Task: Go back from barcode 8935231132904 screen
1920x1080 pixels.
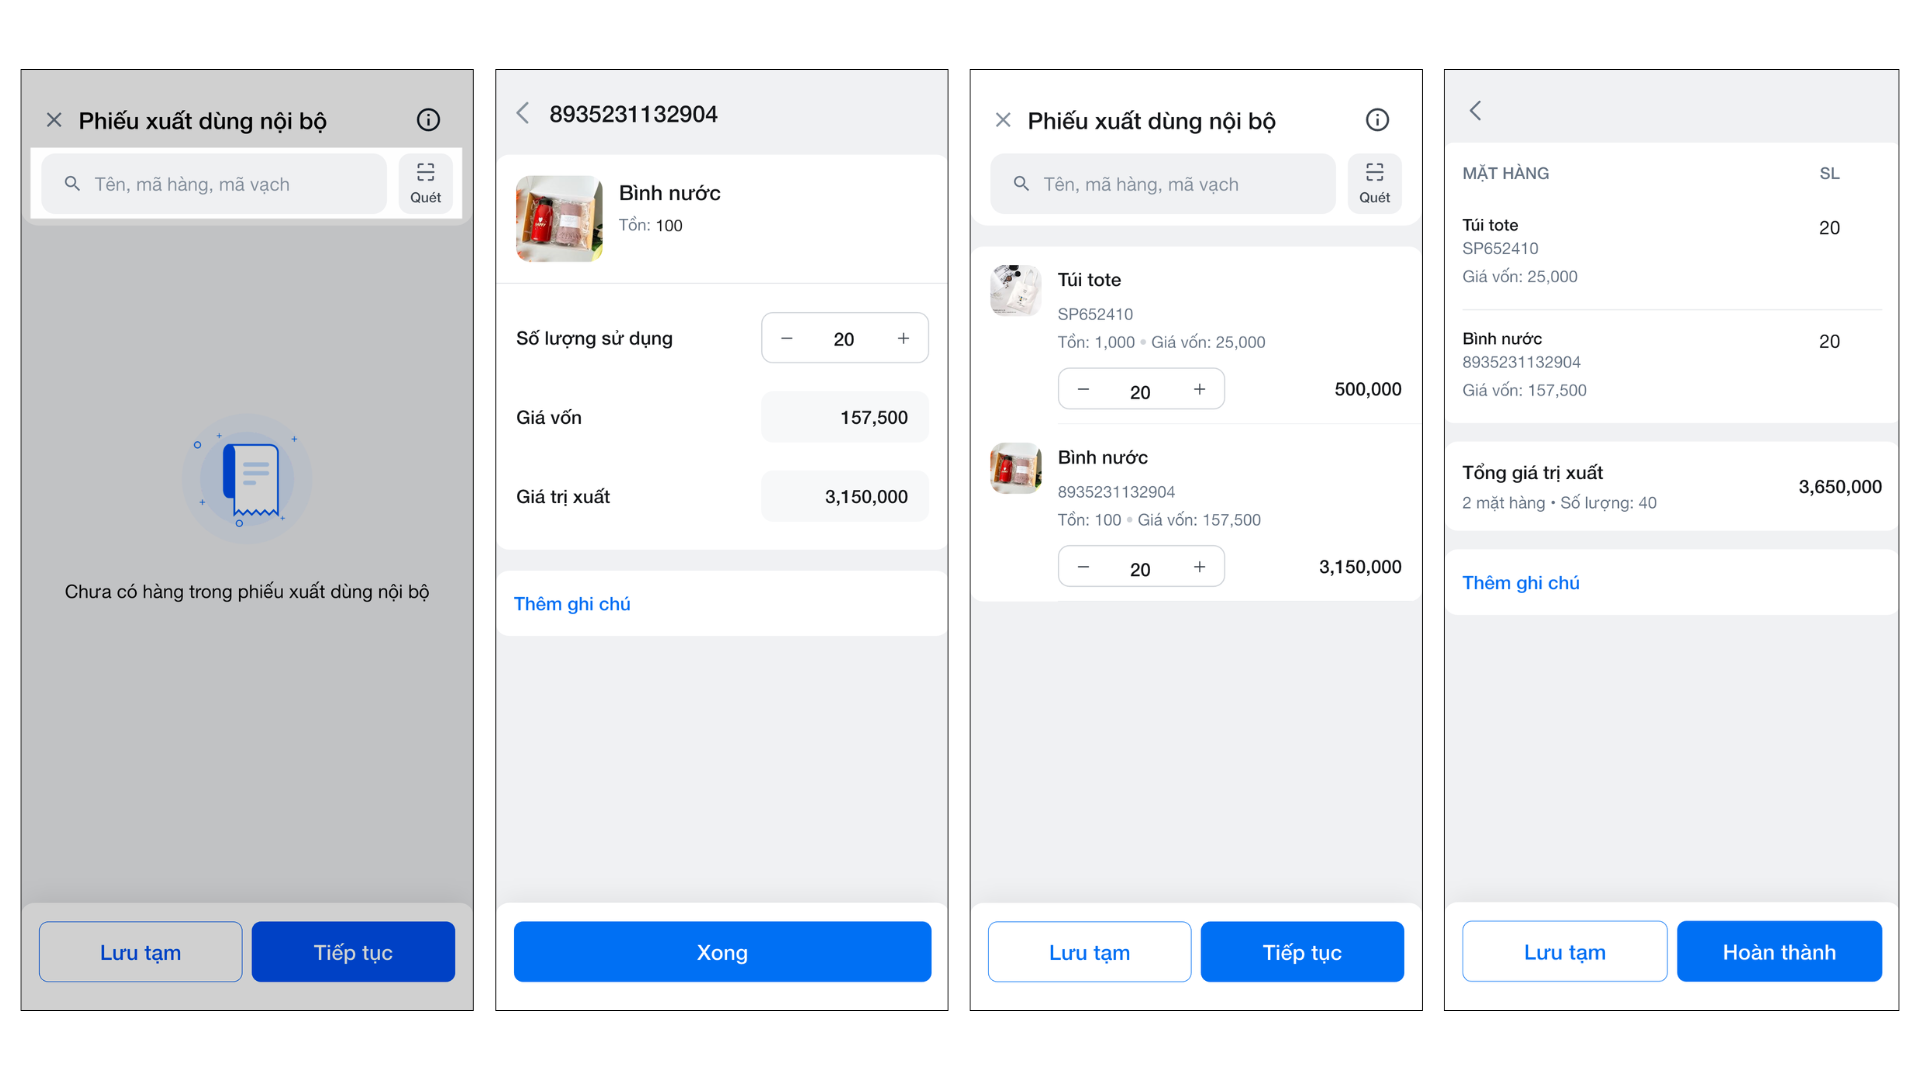Action: click(x=523, y=113)
